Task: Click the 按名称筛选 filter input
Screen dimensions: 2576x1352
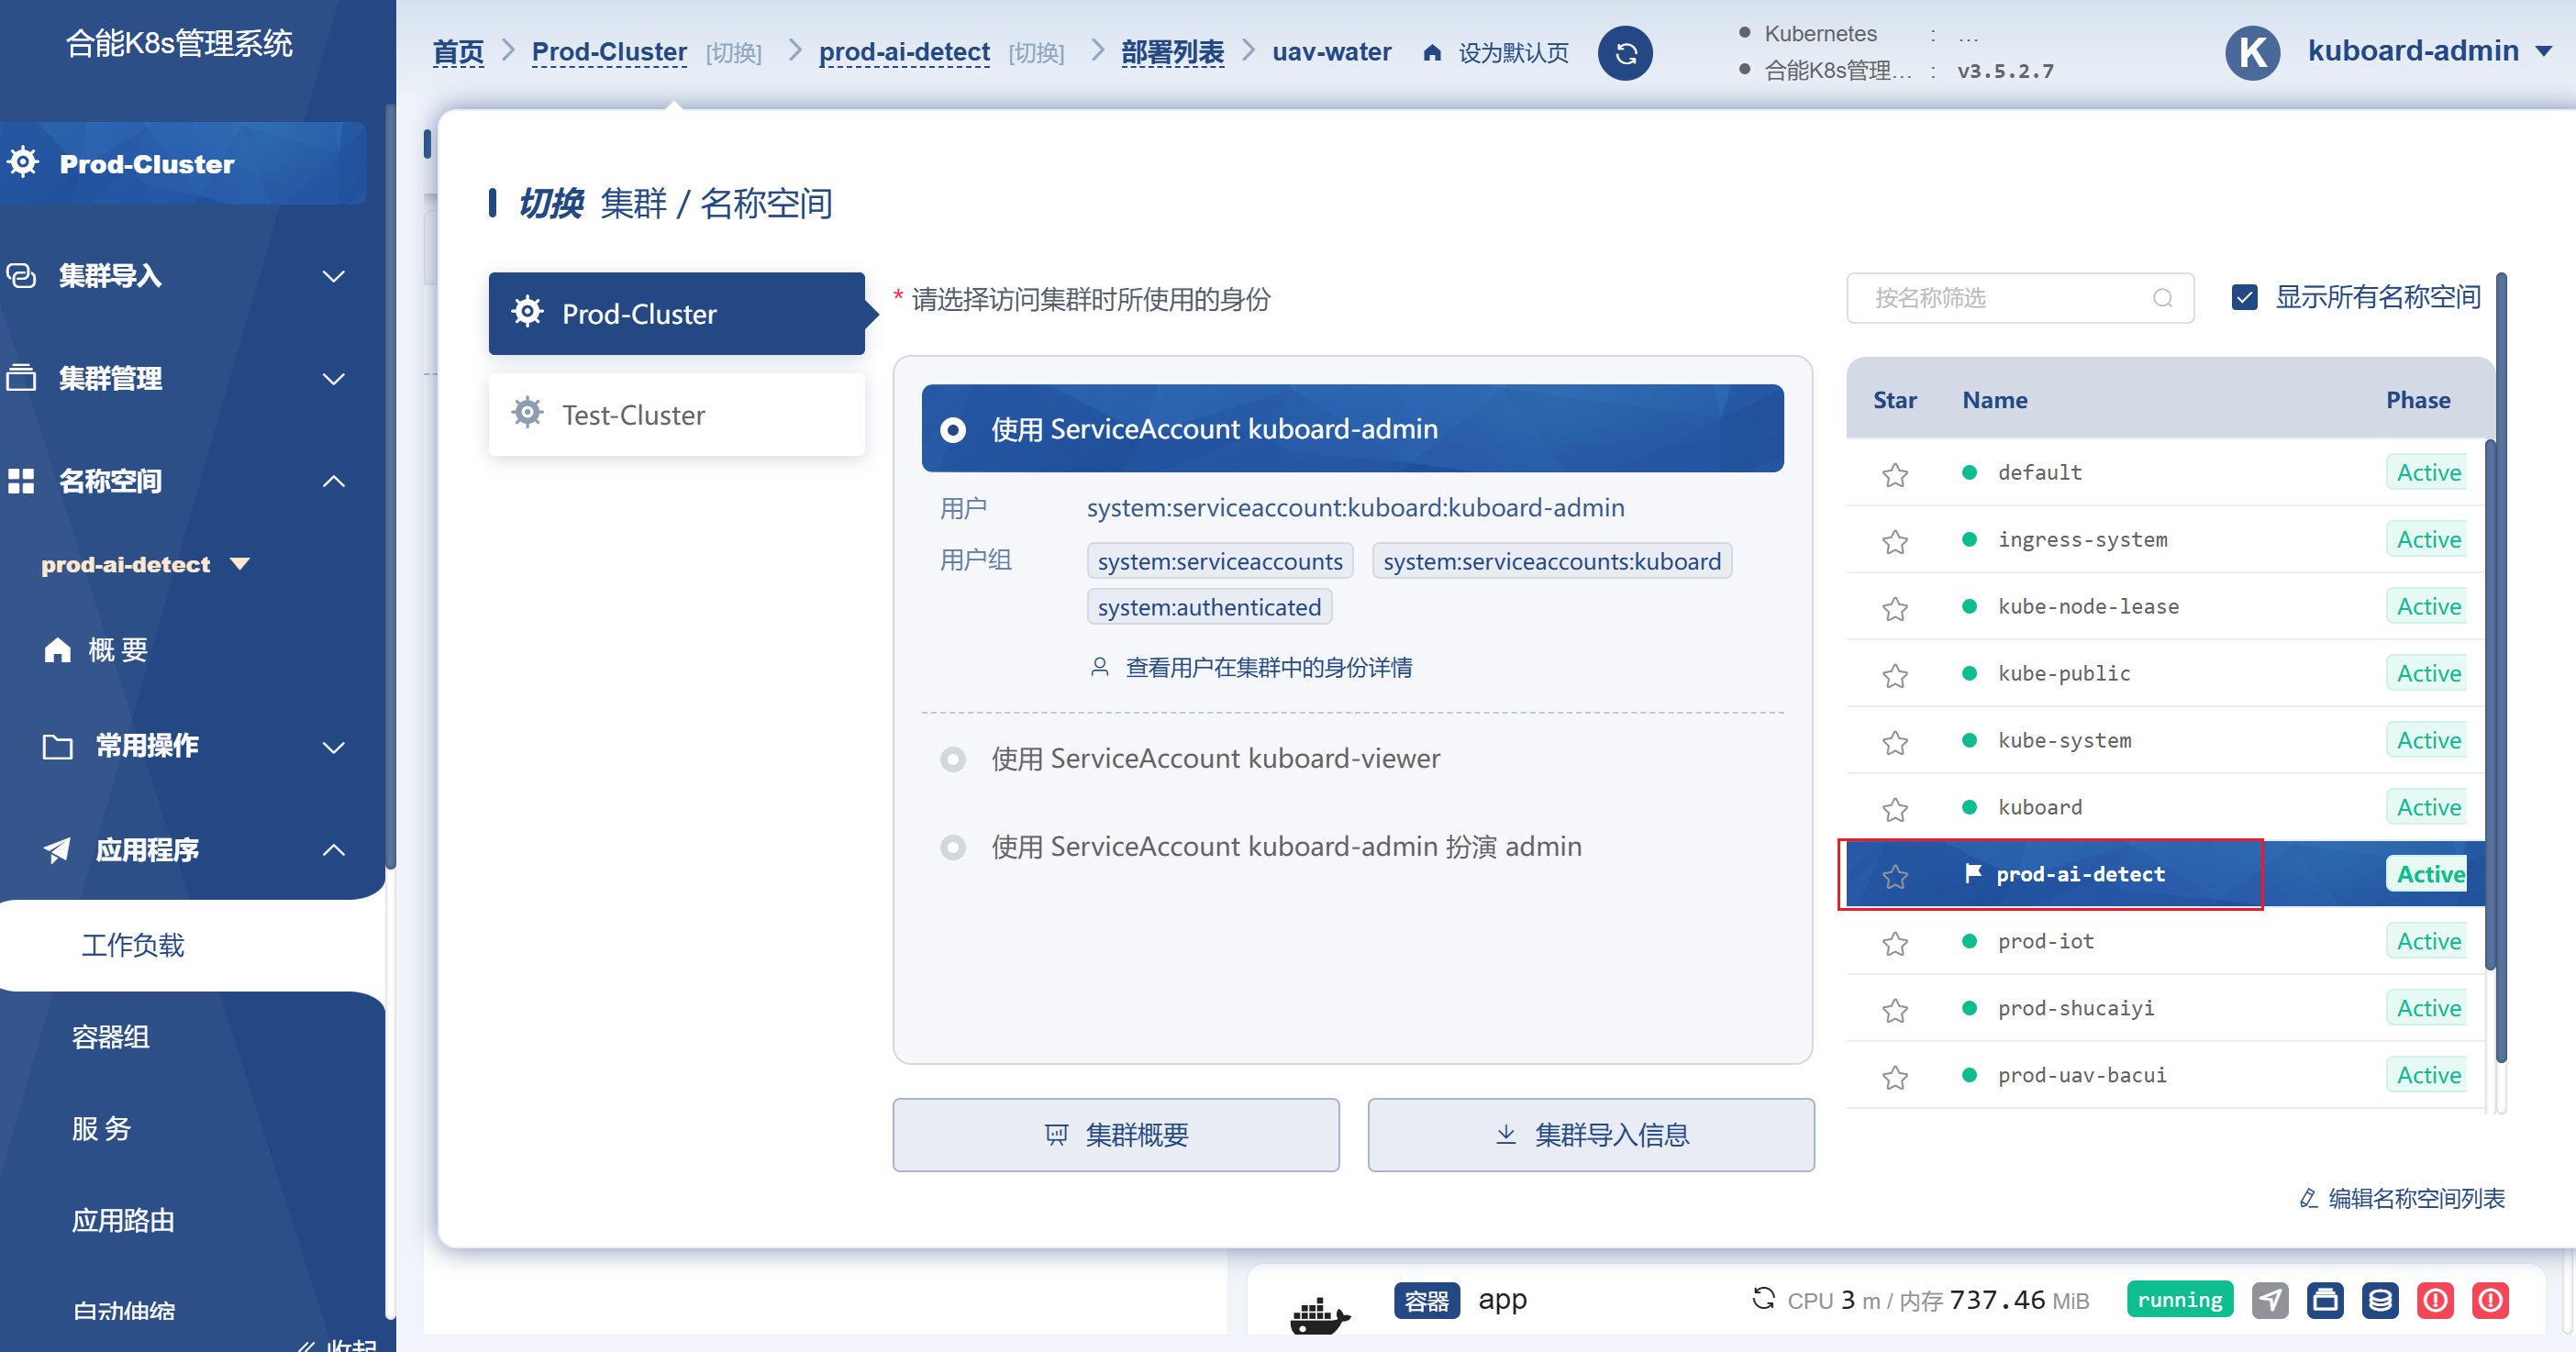Action: coord(2020,298)
